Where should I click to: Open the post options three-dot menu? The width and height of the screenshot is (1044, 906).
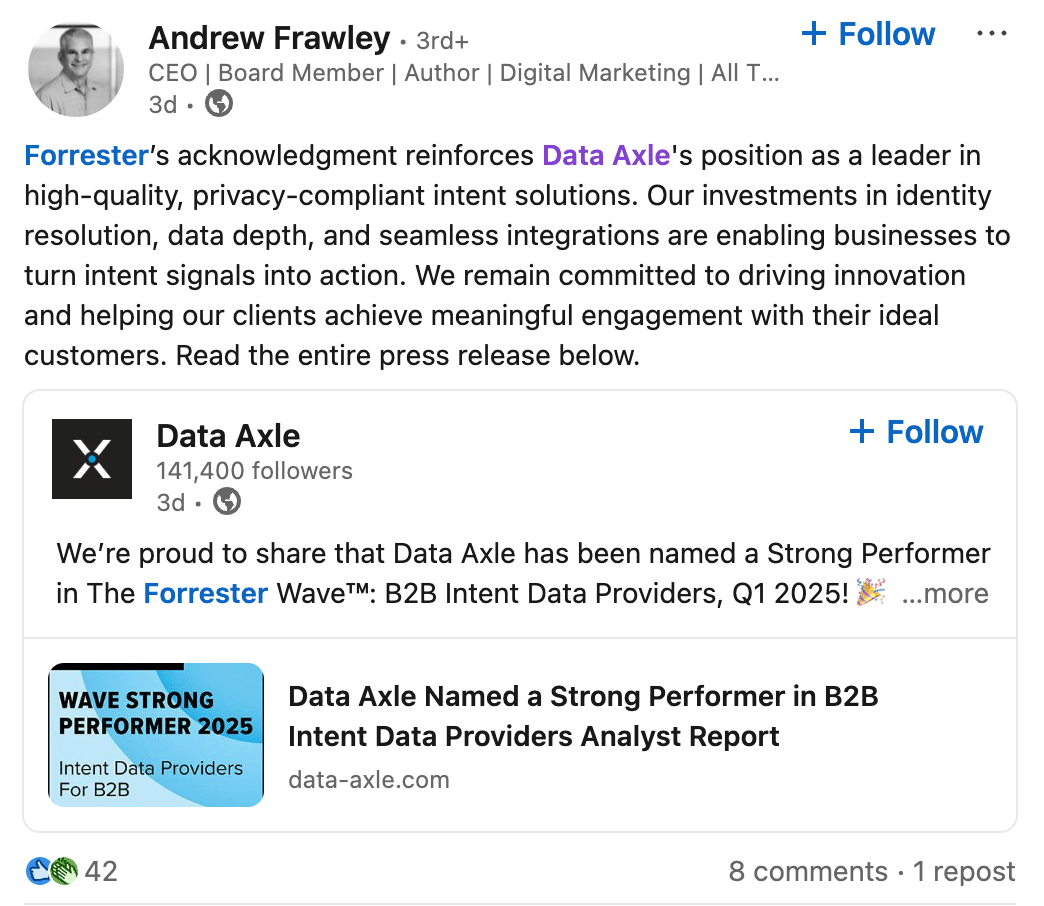(992, 33)
